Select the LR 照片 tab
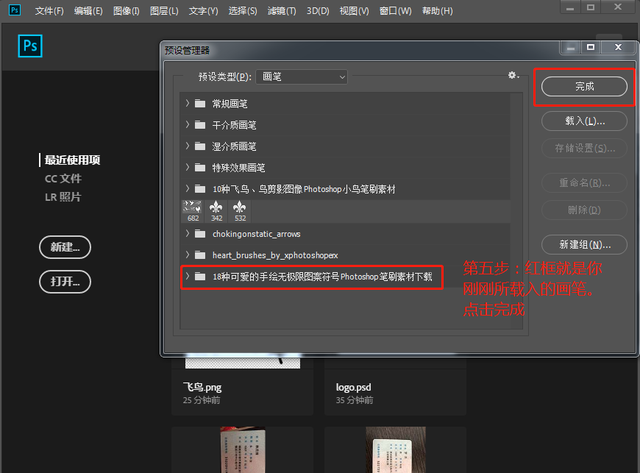 click(63, 197)
